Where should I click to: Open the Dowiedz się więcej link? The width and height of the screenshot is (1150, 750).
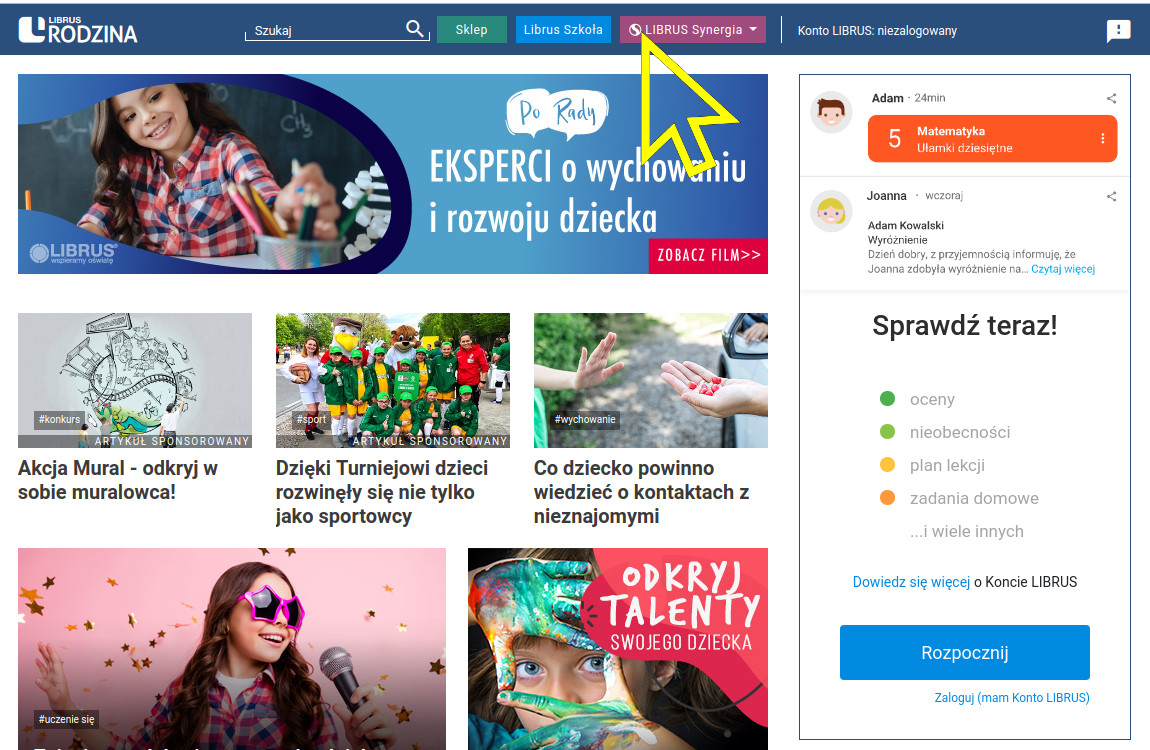911,582
